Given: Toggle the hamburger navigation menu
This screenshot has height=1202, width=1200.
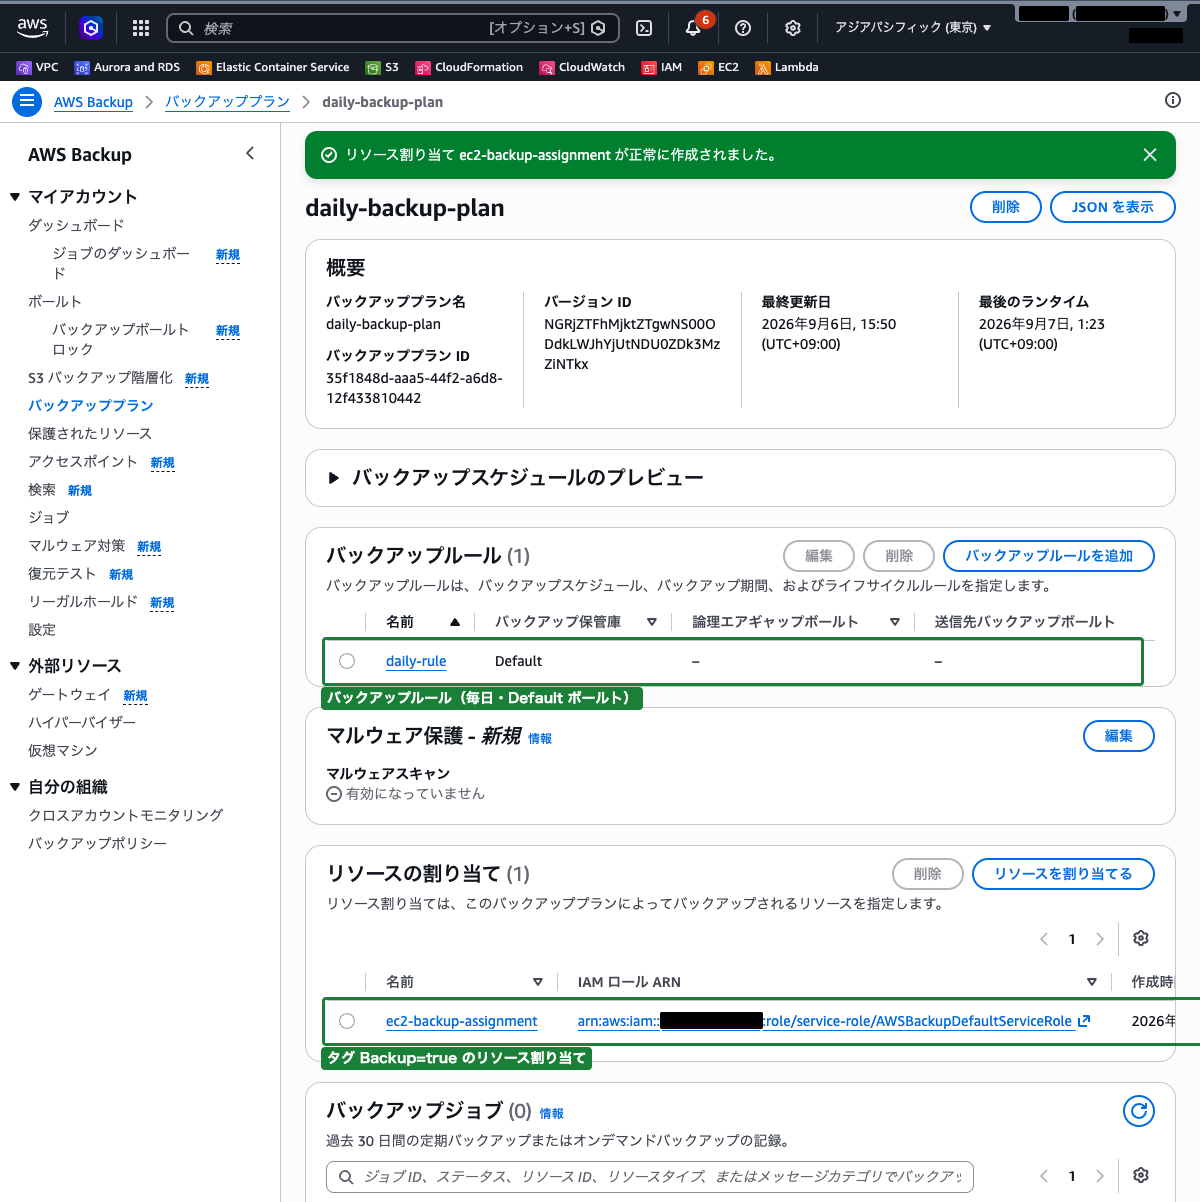Looking at the screenshot, I should click(x=27, y=101).
